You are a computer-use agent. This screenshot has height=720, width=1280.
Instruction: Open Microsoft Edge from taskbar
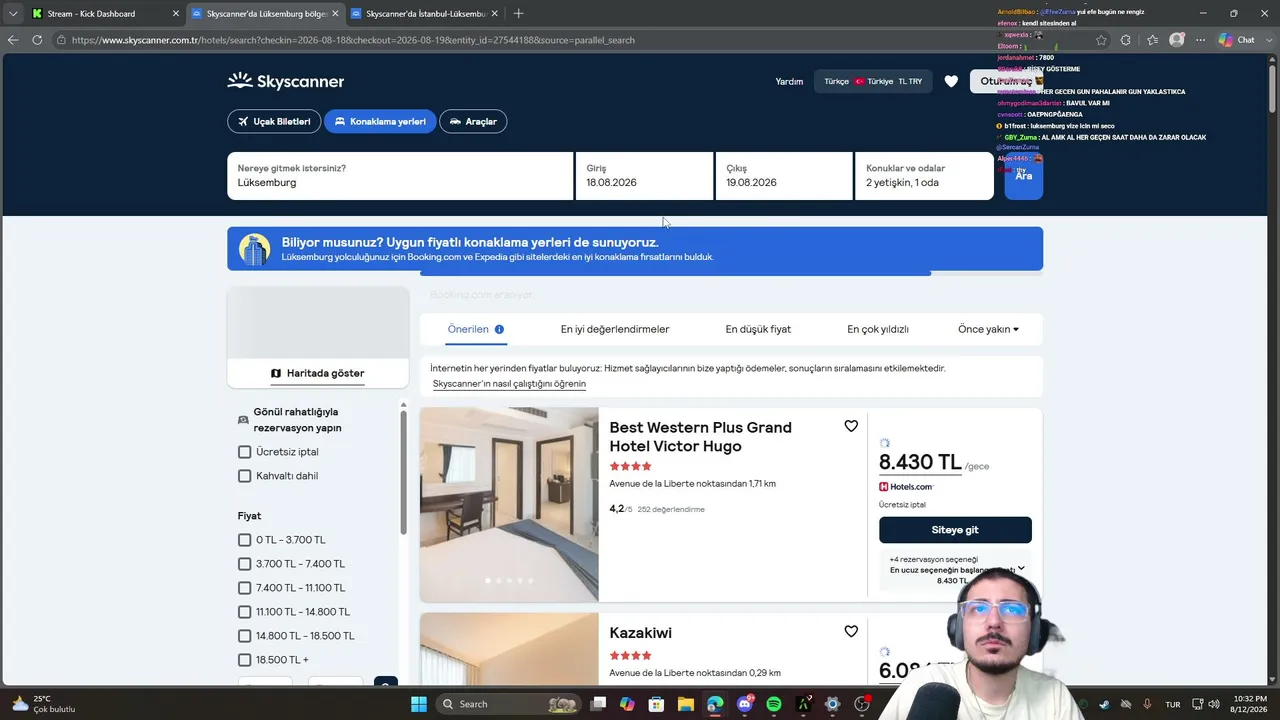tap(715, 704)
